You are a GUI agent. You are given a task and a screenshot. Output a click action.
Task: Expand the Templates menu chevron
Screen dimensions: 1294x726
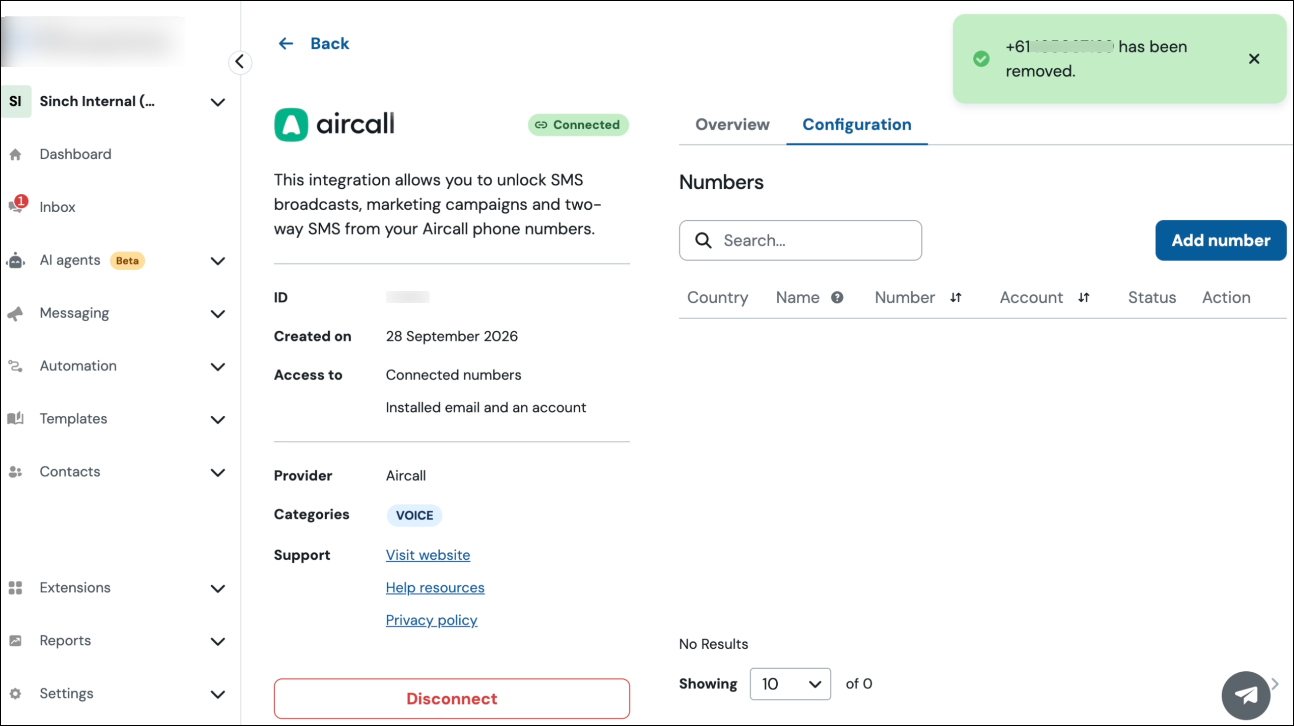coord(218,420)
